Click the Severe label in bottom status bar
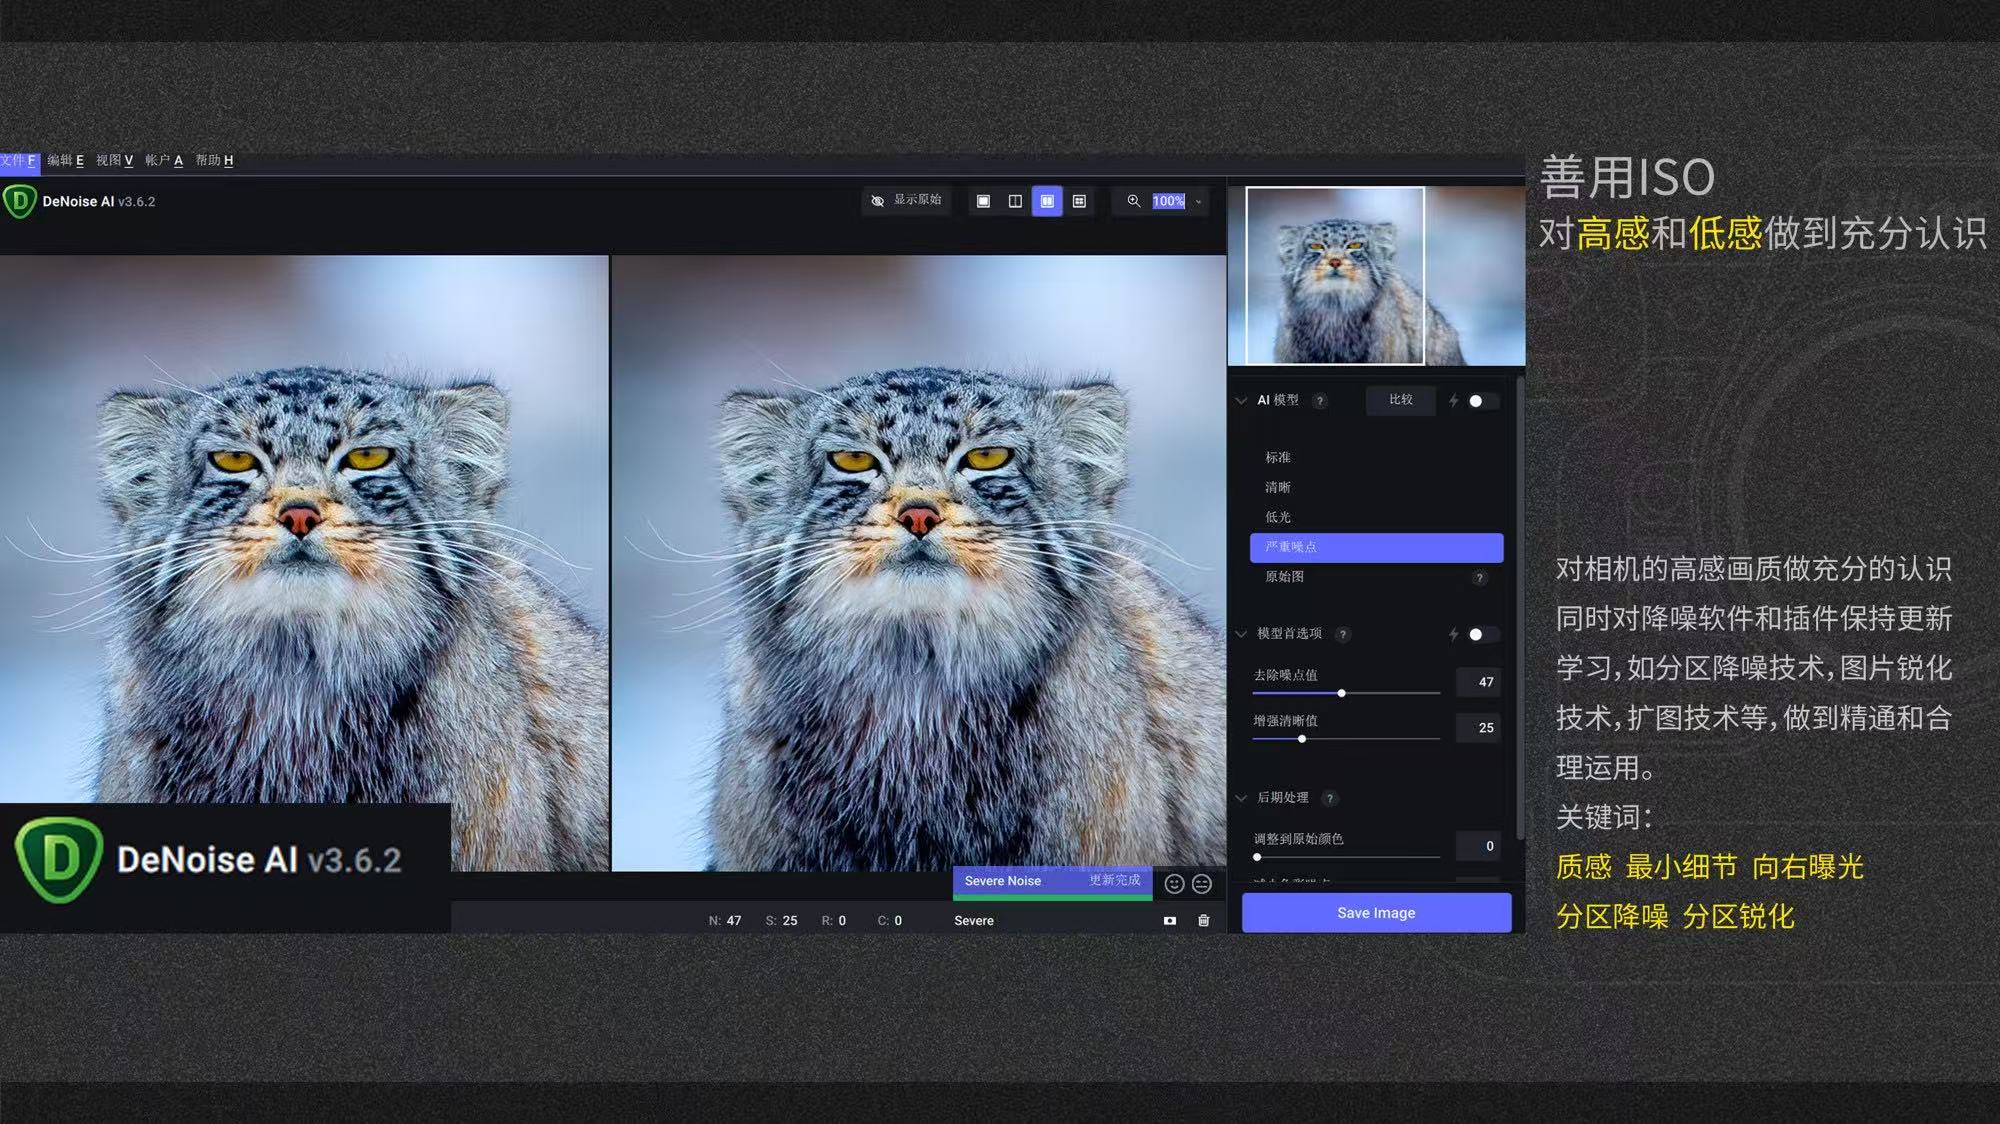The image size is (2000, 1124). pyautogui.click(x=974, y=921)
